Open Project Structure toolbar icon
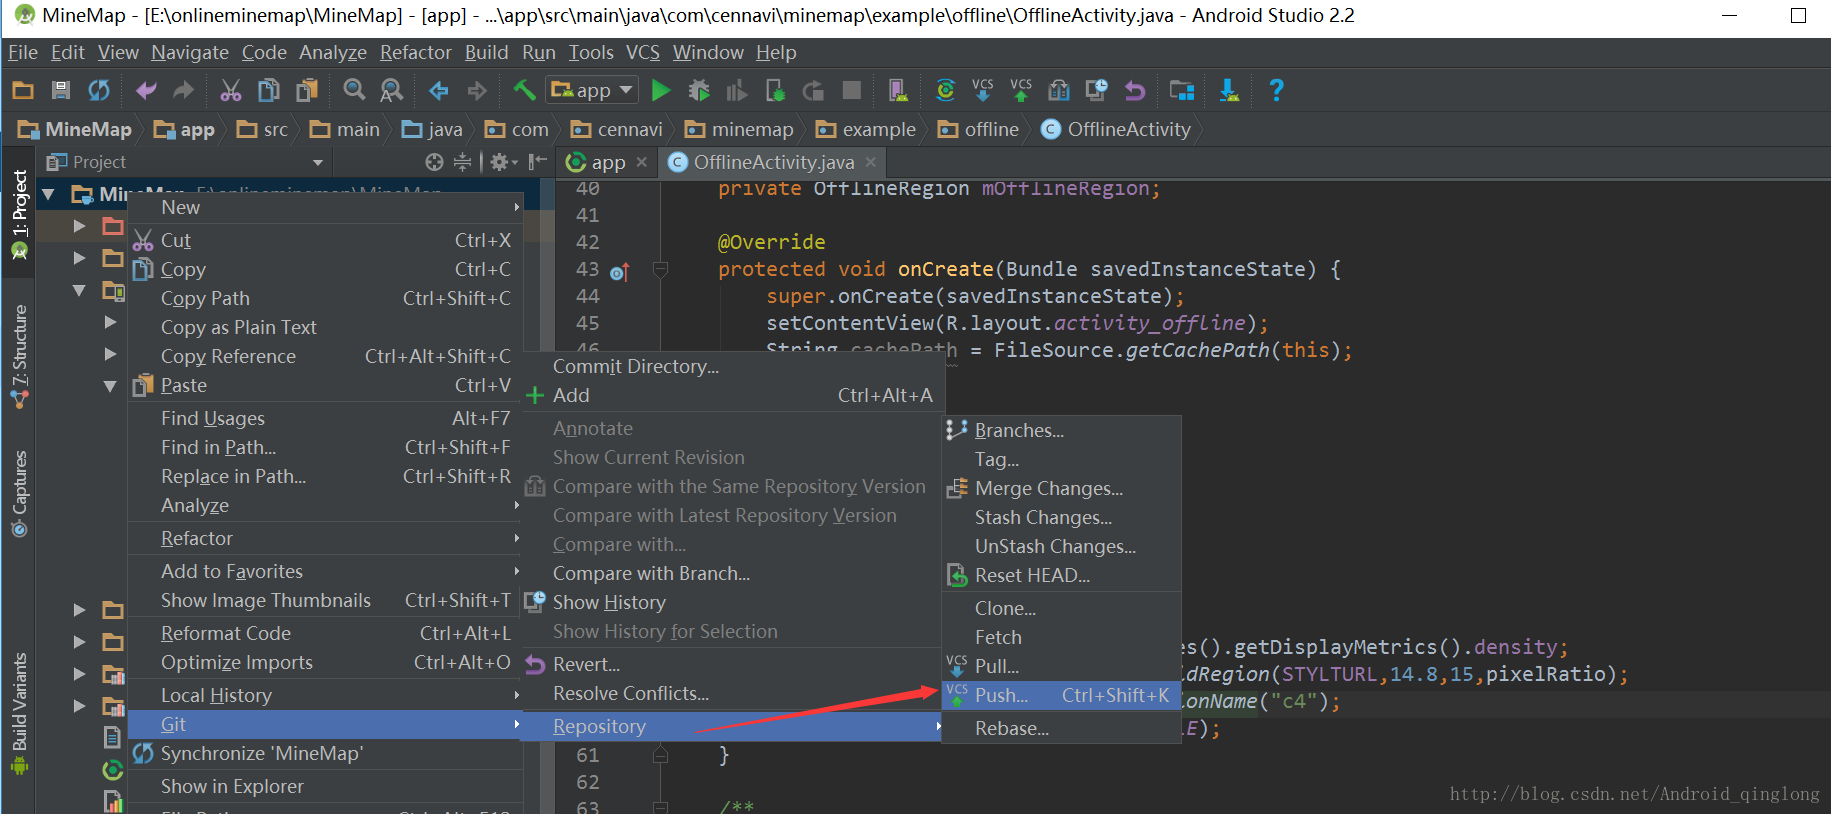 1182,91
